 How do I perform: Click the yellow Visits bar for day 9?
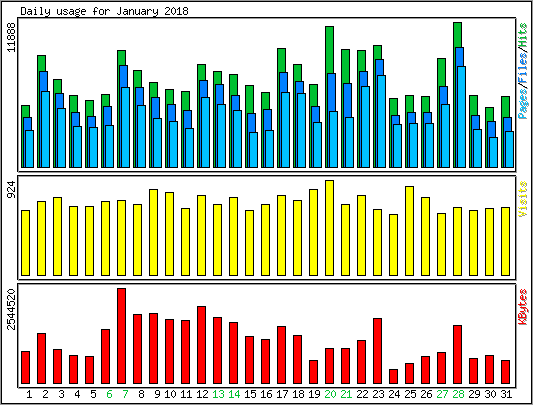click(153, 232)
